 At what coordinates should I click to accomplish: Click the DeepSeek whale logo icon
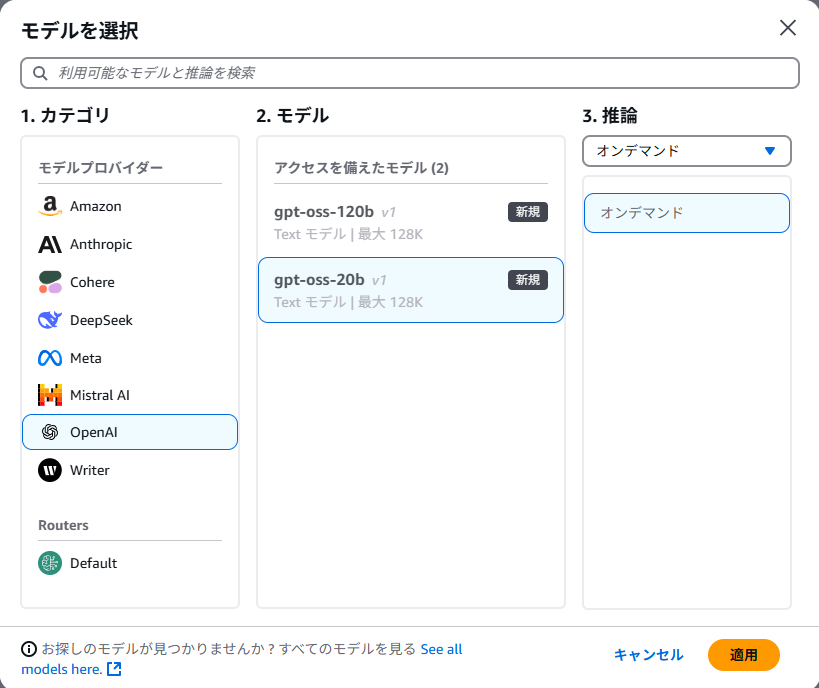pos(50,320)
